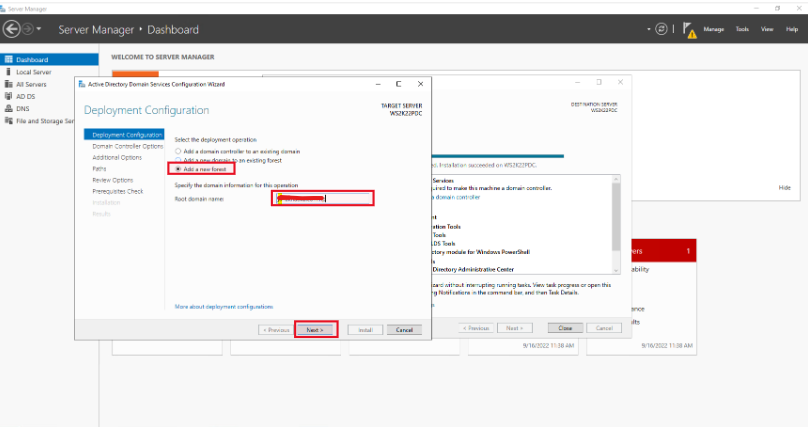Image resolution: width=808 pixels, height=427 pixels.
Task: Click the Root domain name field
Action: 323,199
